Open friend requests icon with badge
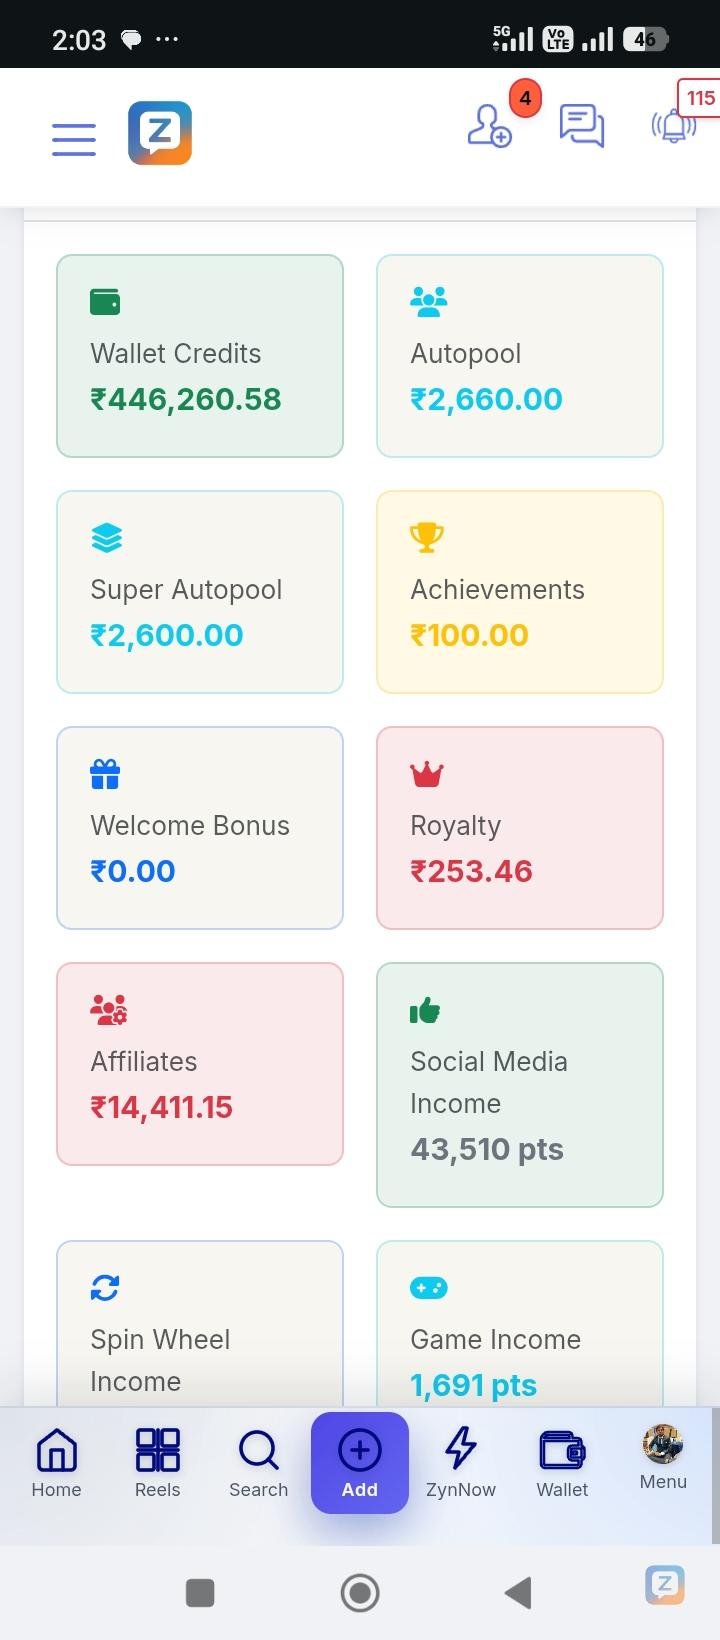The height and width of the screenshot is (1640, 720). point(490,127)
